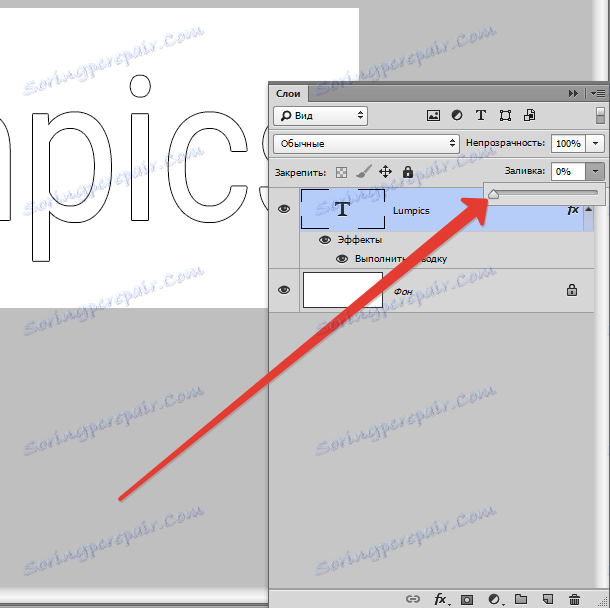Click padlock icon on Фон layer
610x608 pixels.
tap(571, 290)
